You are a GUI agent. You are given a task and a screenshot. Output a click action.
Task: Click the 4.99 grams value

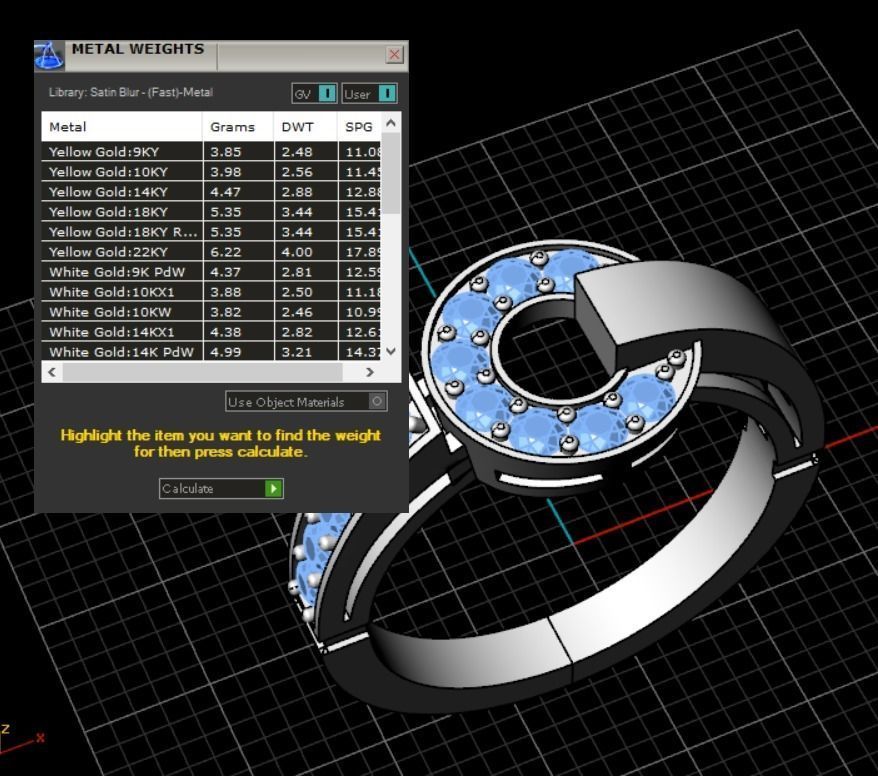[226, 352]
